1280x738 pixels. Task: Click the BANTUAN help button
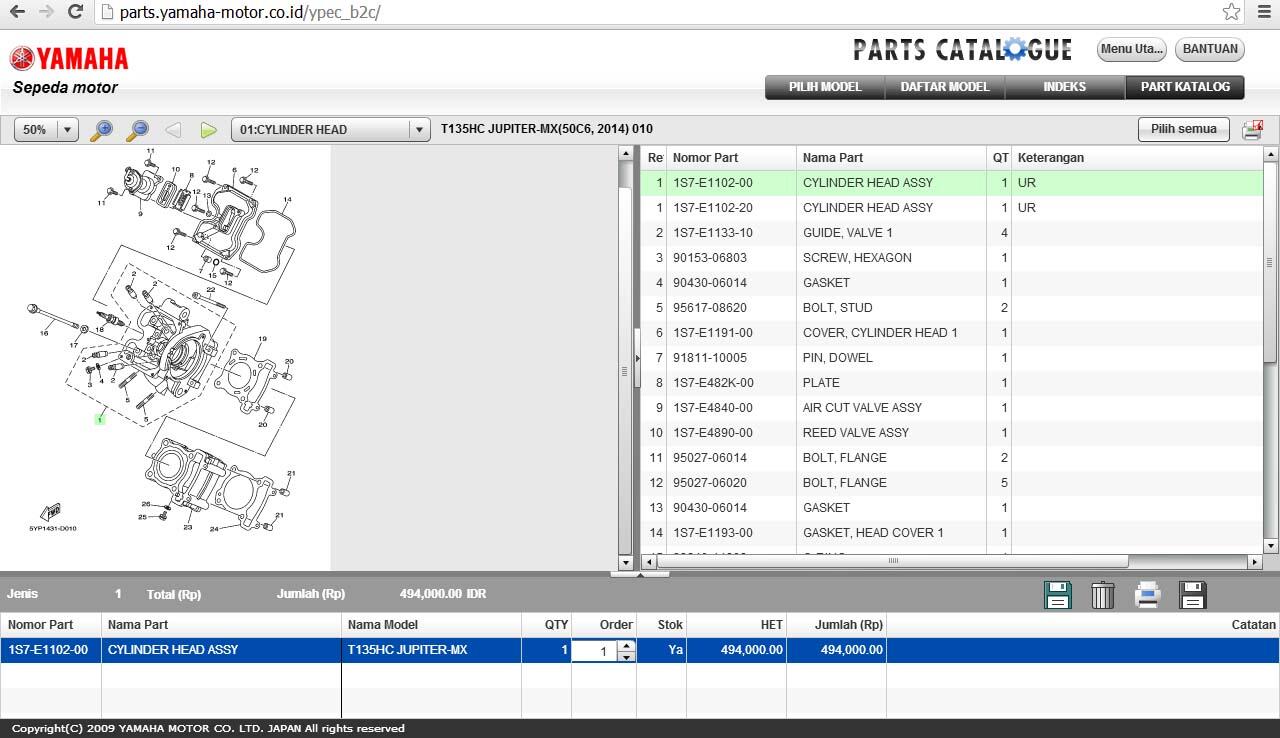point(1210,49)
